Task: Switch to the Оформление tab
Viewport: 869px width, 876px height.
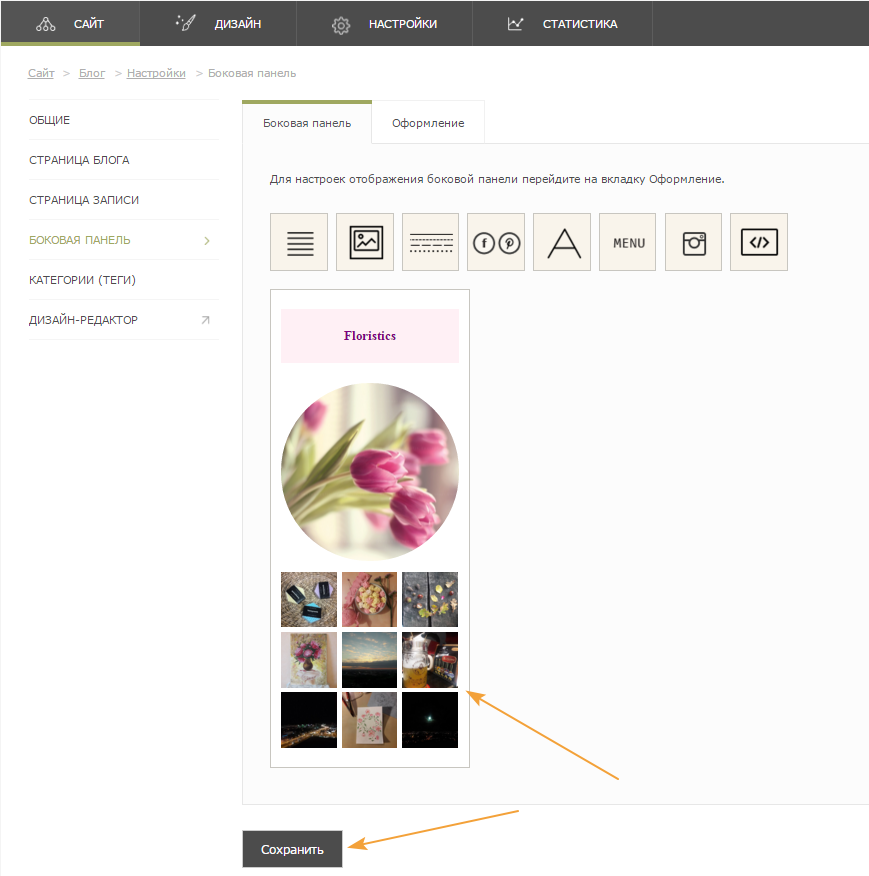Action: [x=428, y=123]
